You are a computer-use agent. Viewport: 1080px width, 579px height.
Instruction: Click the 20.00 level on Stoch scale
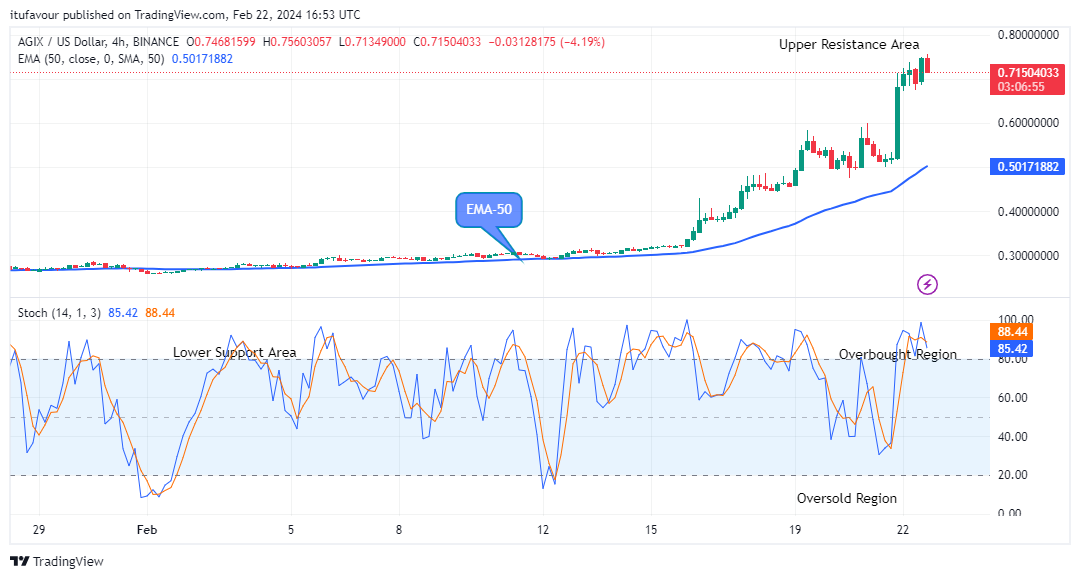[x=1012, y=475]
